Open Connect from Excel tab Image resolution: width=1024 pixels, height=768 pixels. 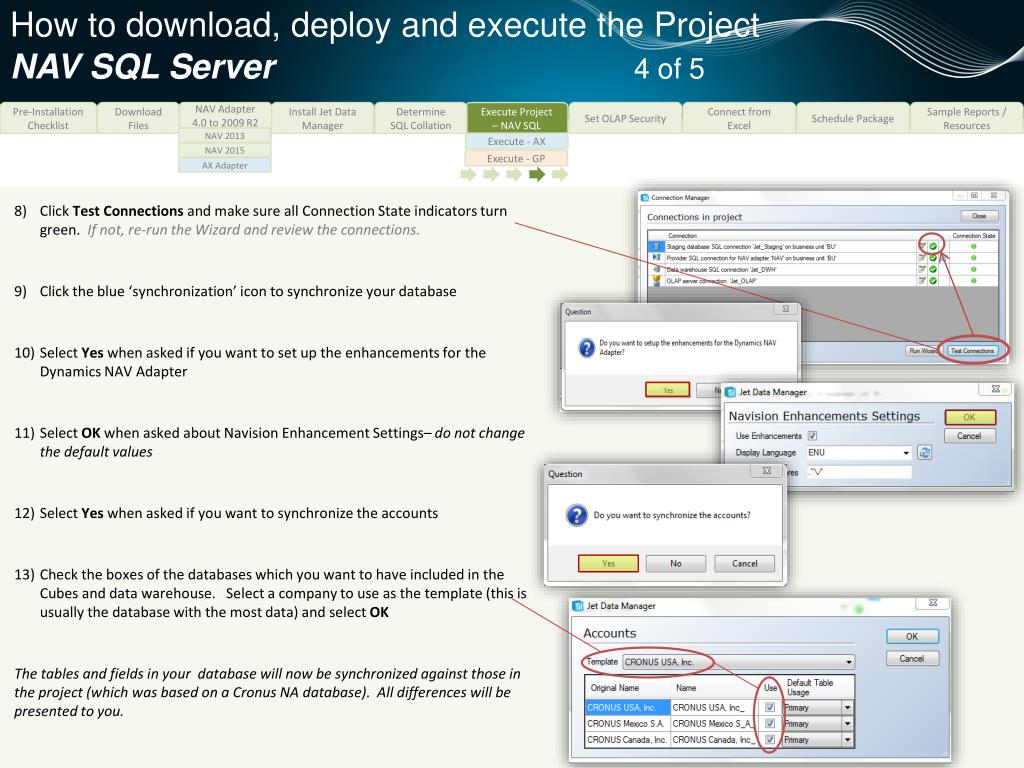[x=739, y=118]
